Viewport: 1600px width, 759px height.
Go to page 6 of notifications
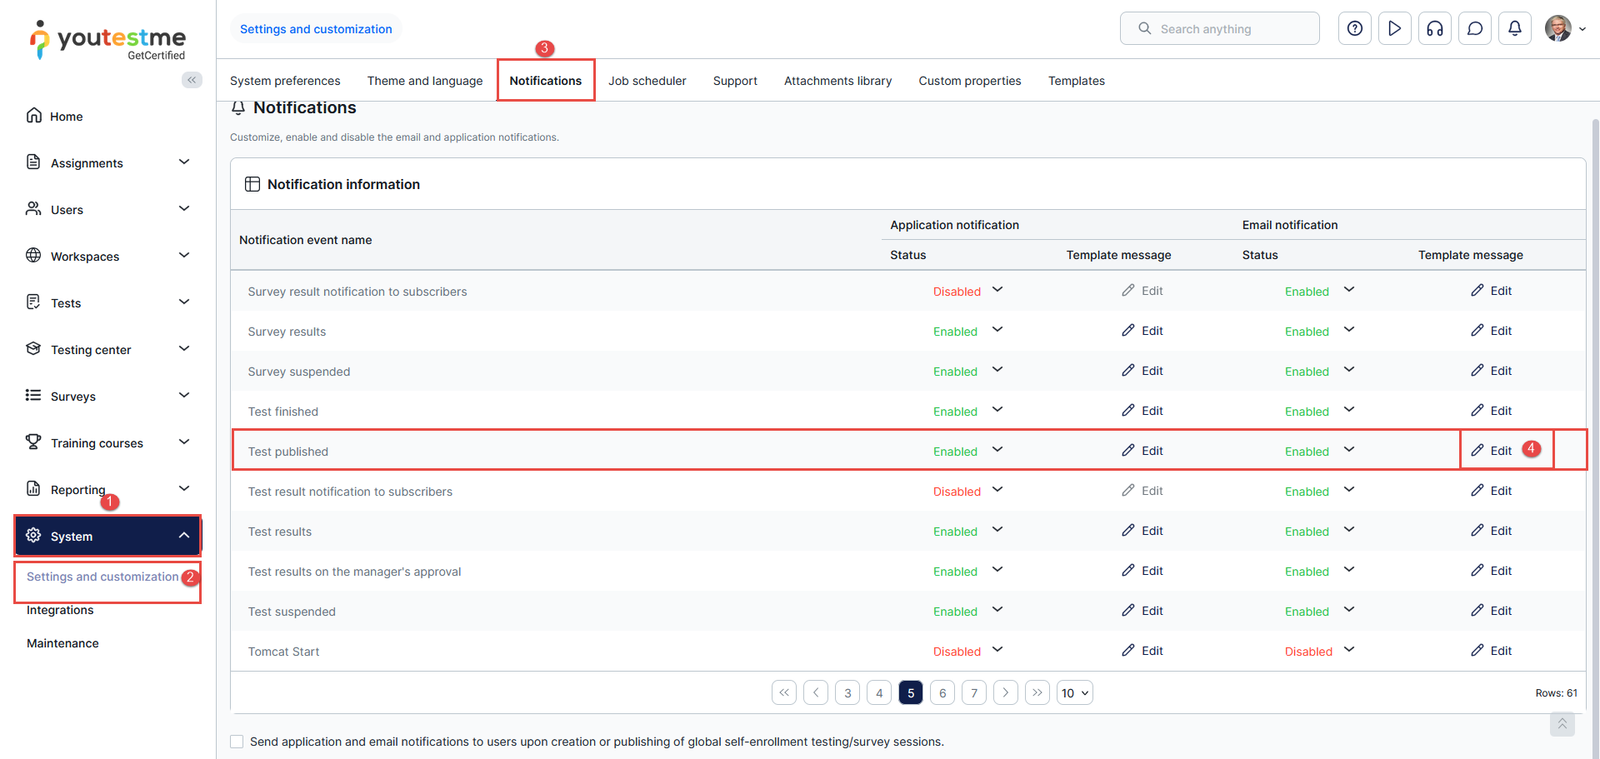click(x=942, y=693)
